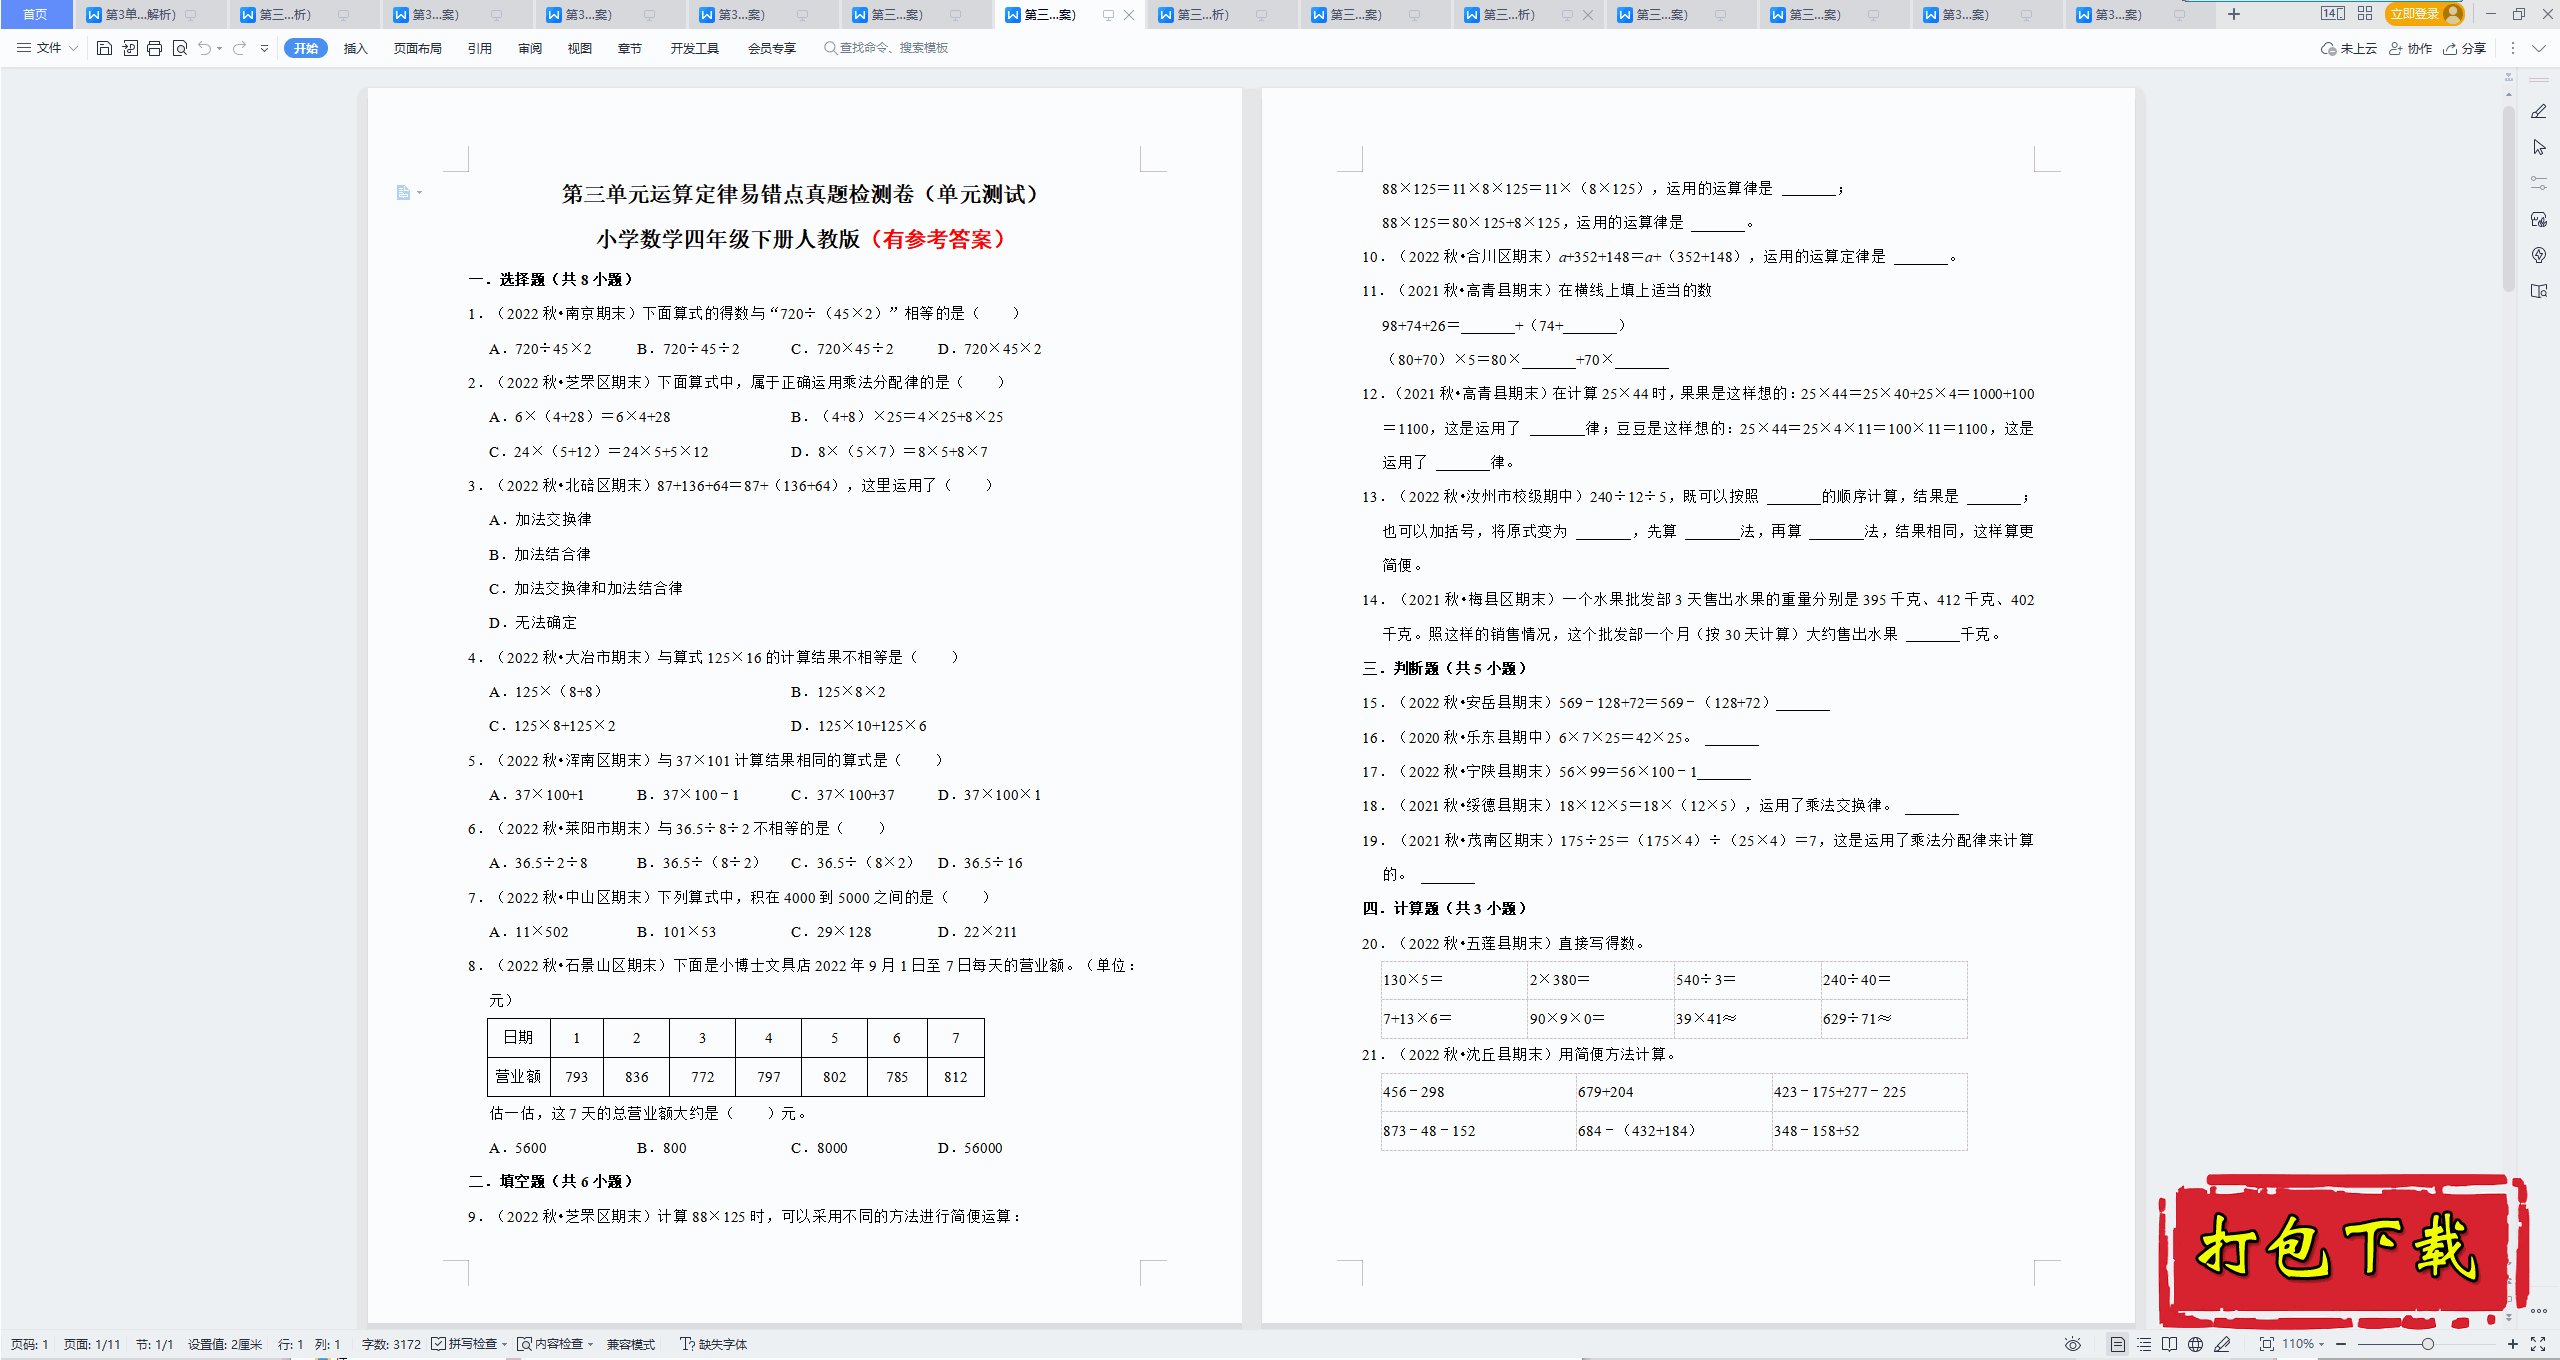Open the location assistant sidebar icon

pyautogui.click(x=2539, y=255)
